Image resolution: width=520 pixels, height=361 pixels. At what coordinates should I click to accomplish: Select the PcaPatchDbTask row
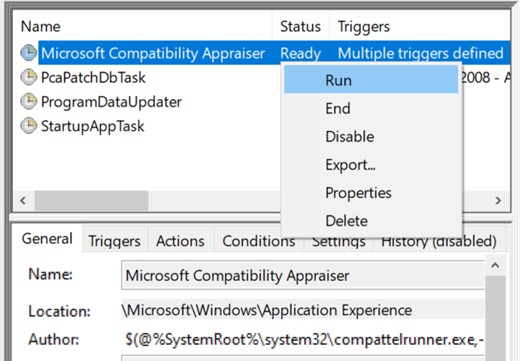click(93, 77)
